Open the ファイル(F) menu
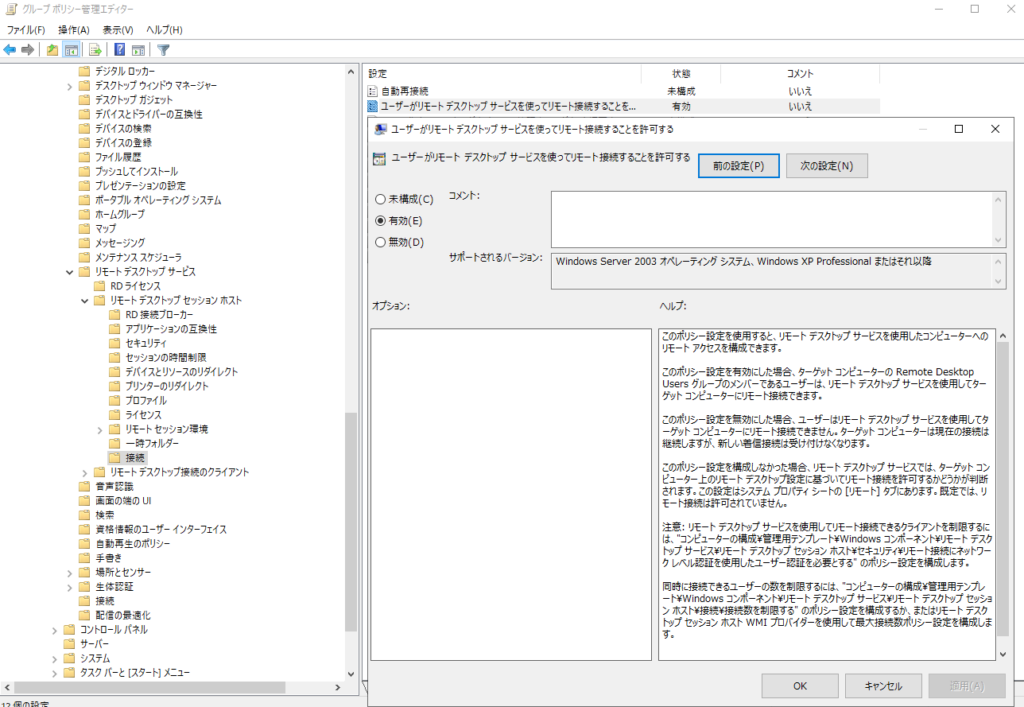1024x707 pixels. pyautogui.click(x=26, y=30)
